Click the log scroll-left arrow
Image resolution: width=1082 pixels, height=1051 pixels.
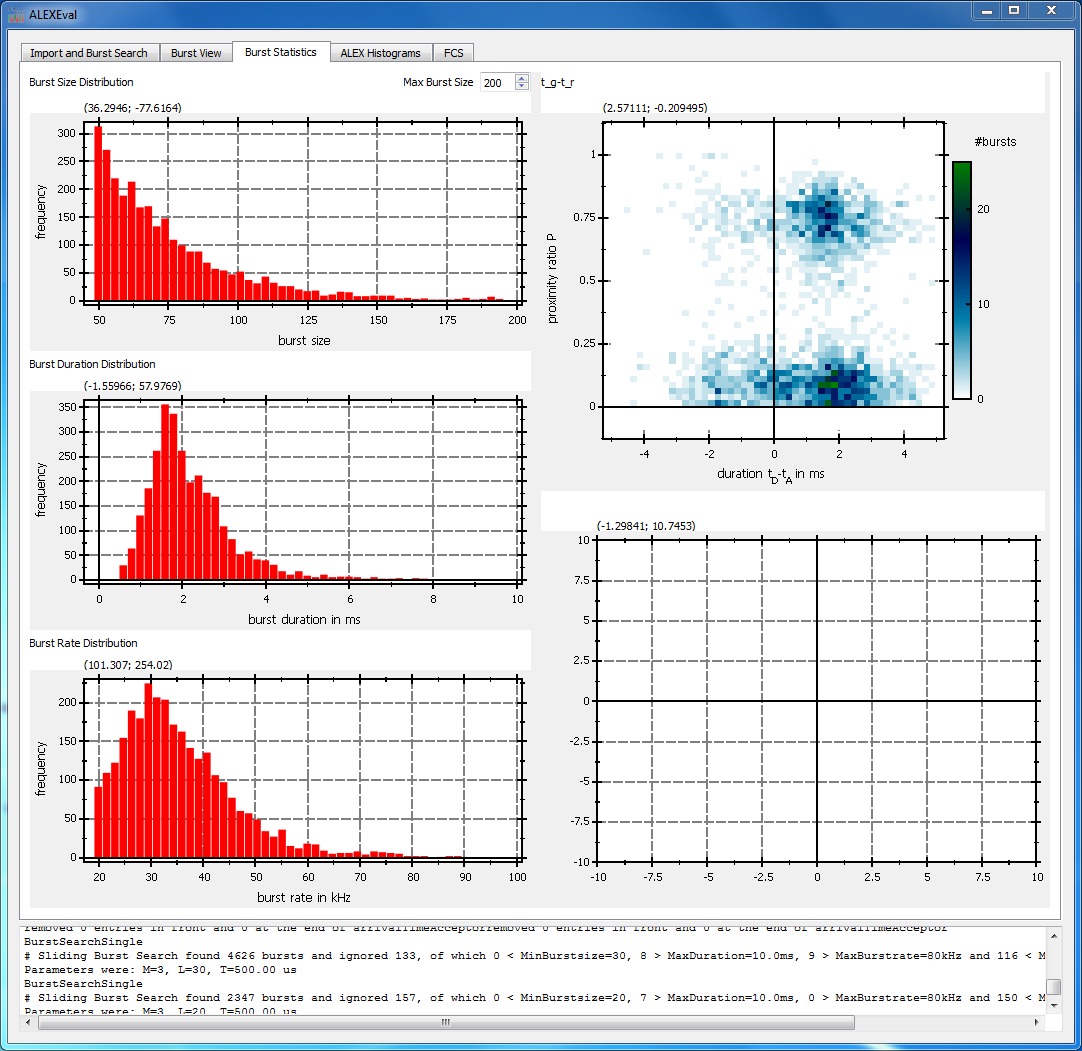pos(28,1022)
